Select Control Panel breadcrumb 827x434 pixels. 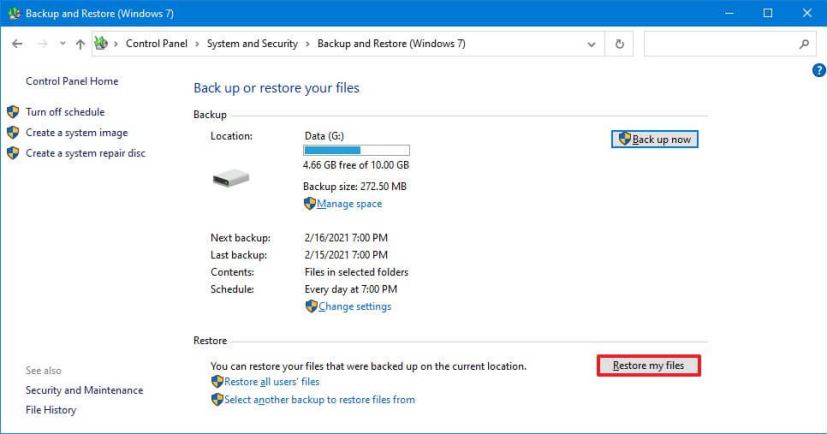157,44
